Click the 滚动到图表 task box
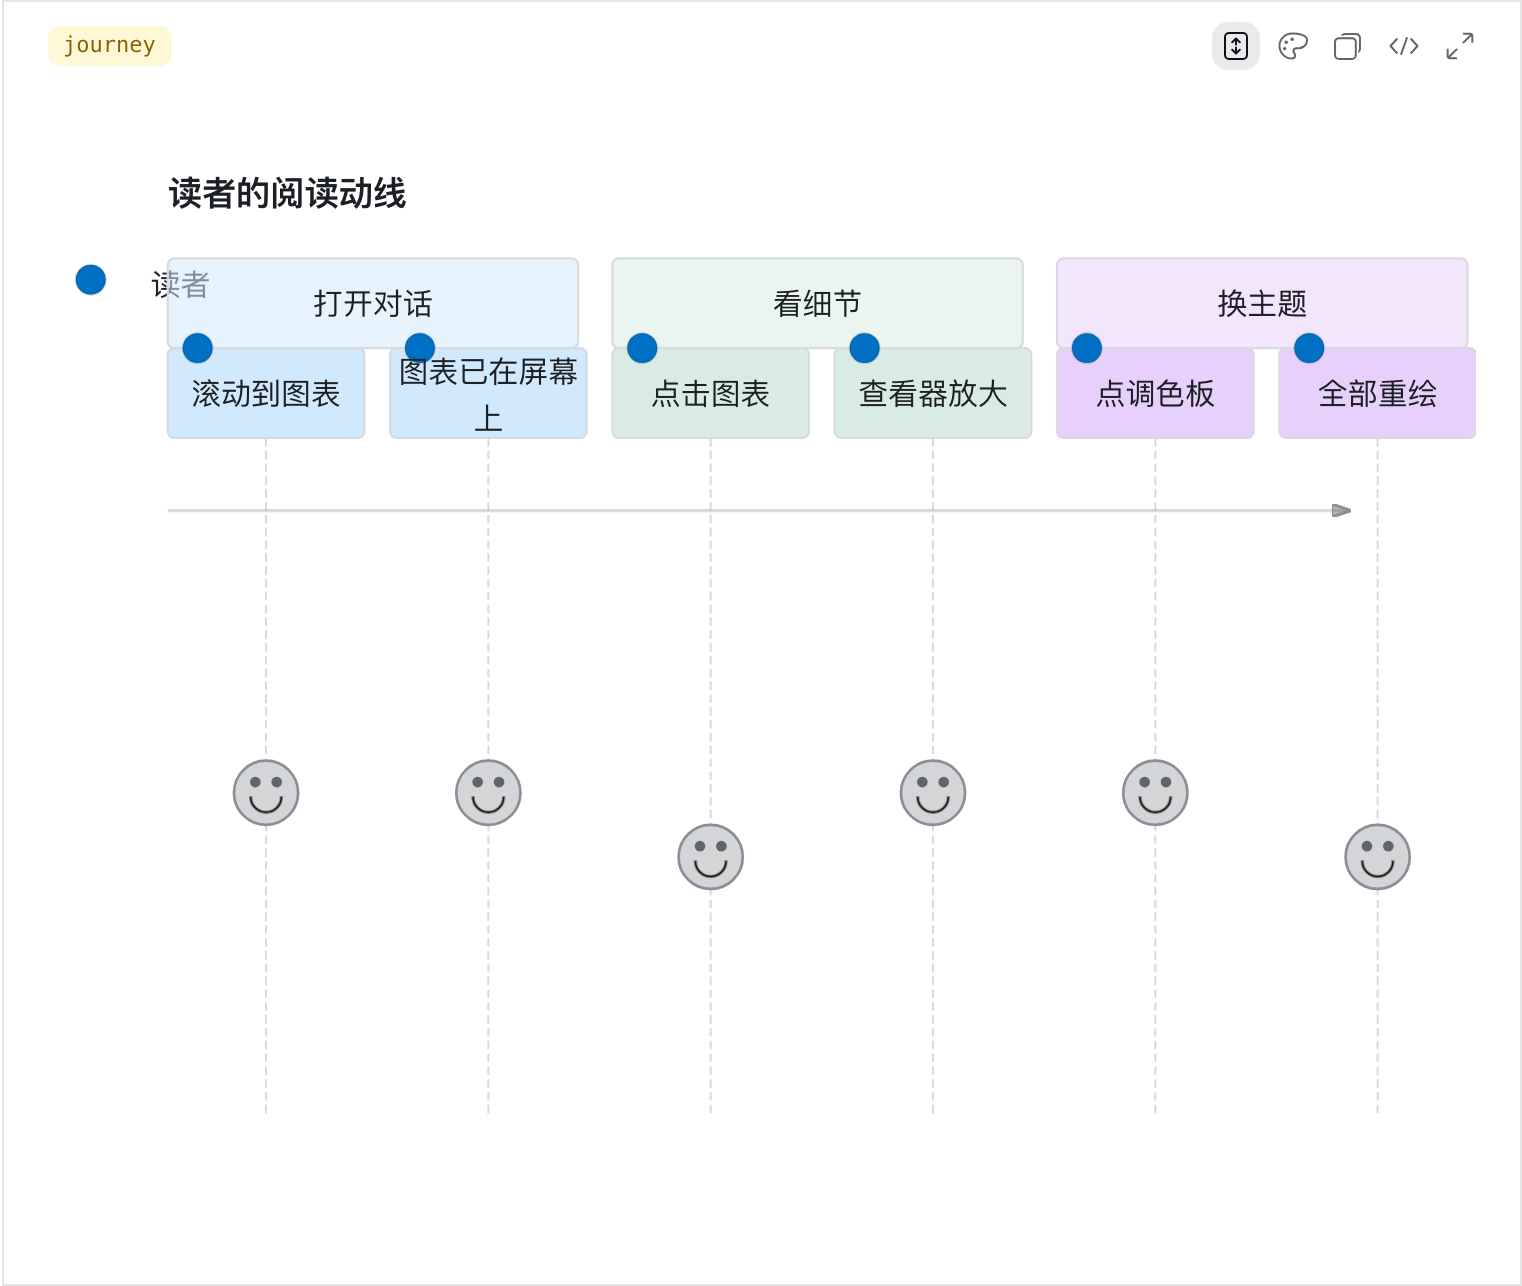The height and width of the screenshot is (1286, 1522). [266, 393]
